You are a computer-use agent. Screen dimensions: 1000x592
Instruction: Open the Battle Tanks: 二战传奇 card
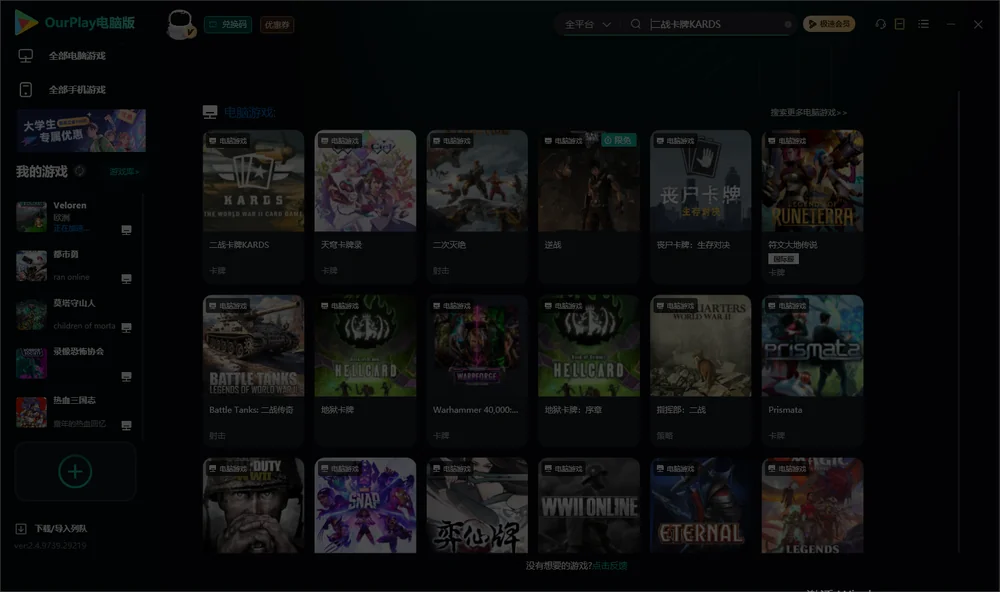point(253,371)
